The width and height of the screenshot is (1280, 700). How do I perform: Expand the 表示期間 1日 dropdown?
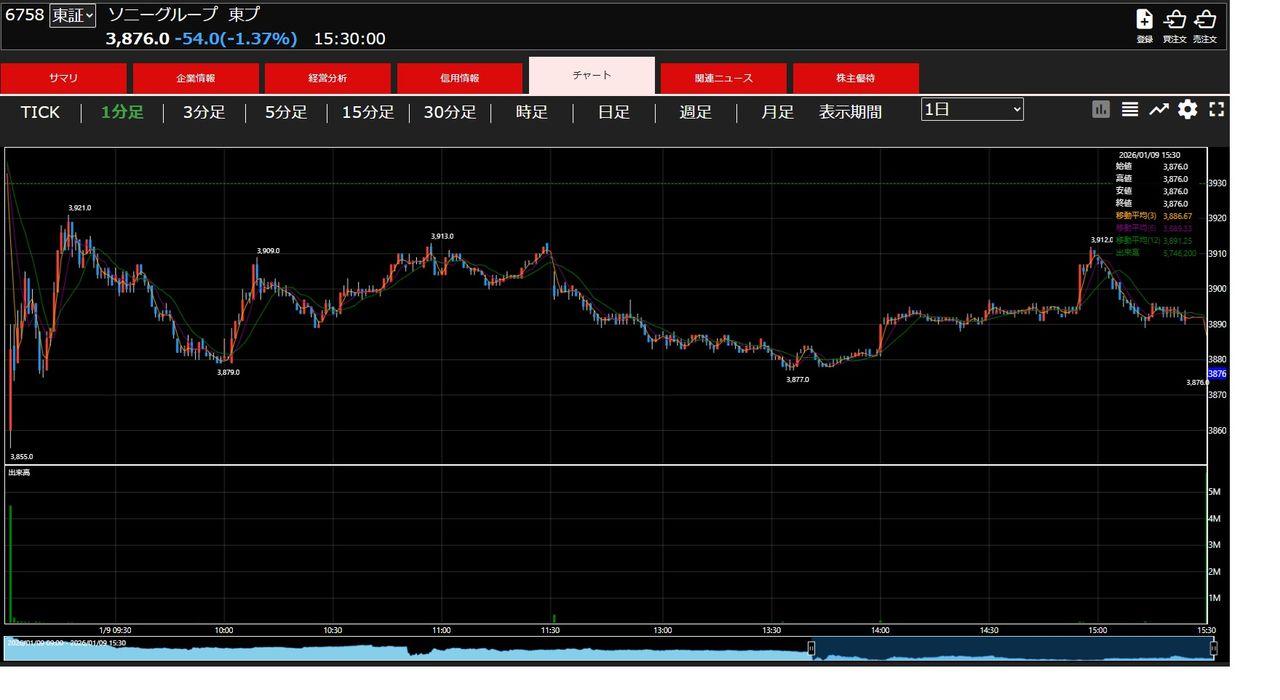[972, 109]
